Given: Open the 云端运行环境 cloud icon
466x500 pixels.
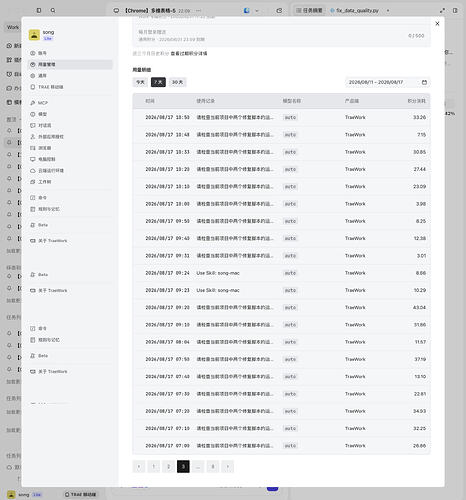Looking at the screenshot, I should click(33, 171).
